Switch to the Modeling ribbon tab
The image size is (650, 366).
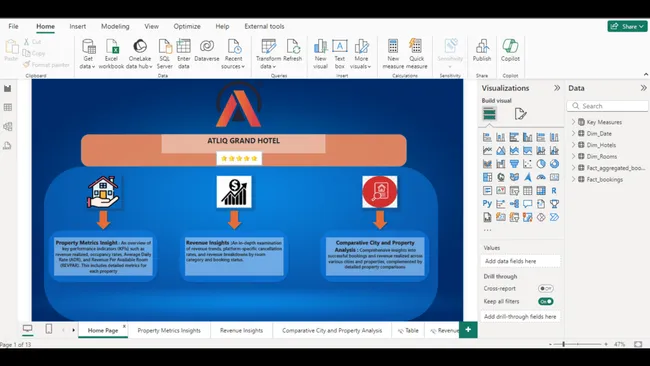click(x=115, y=26)
